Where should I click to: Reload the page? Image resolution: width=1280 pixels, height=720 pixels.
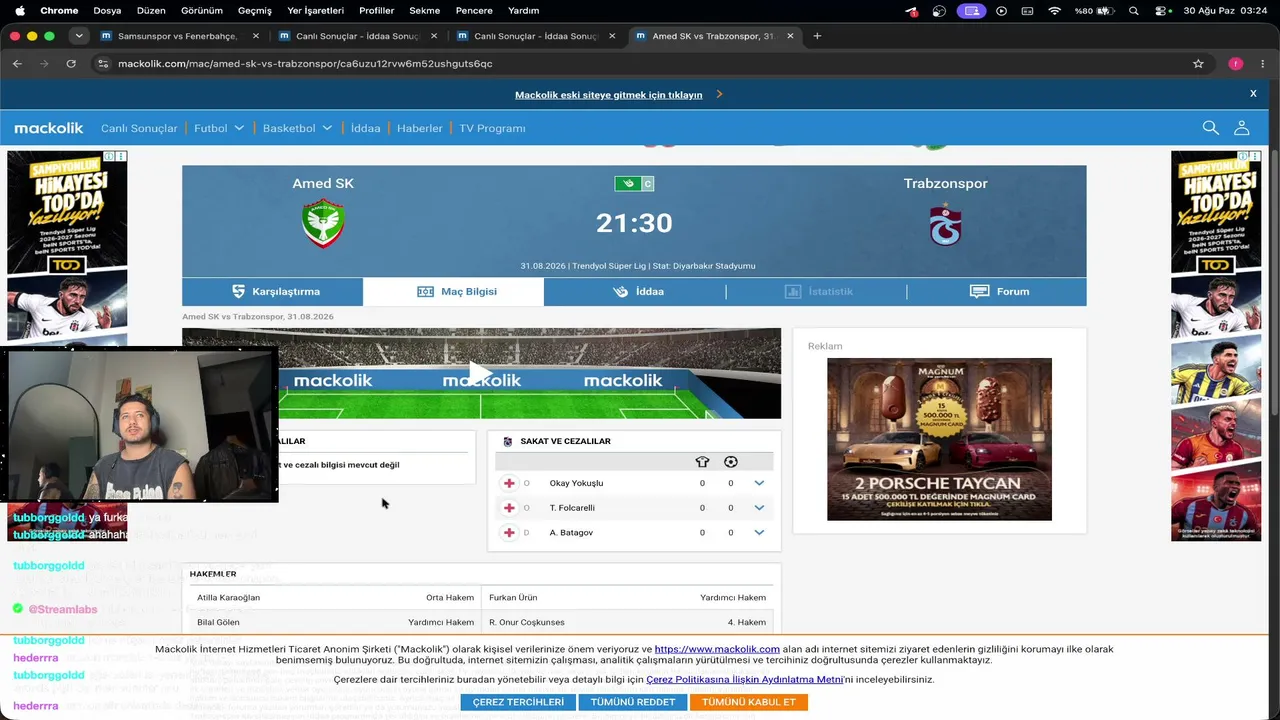point(71,63)
